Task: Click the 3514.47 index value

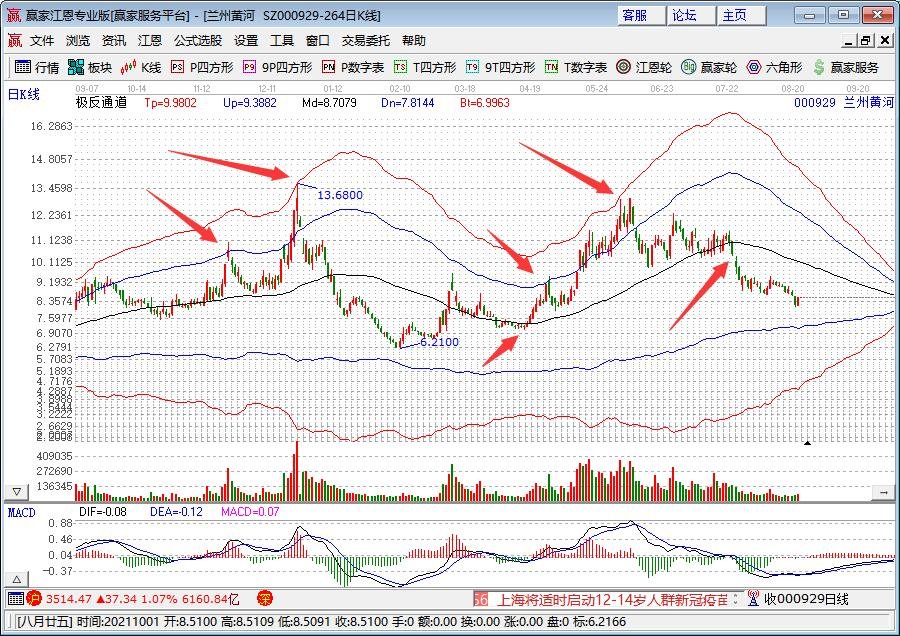Action: point(68,599)
